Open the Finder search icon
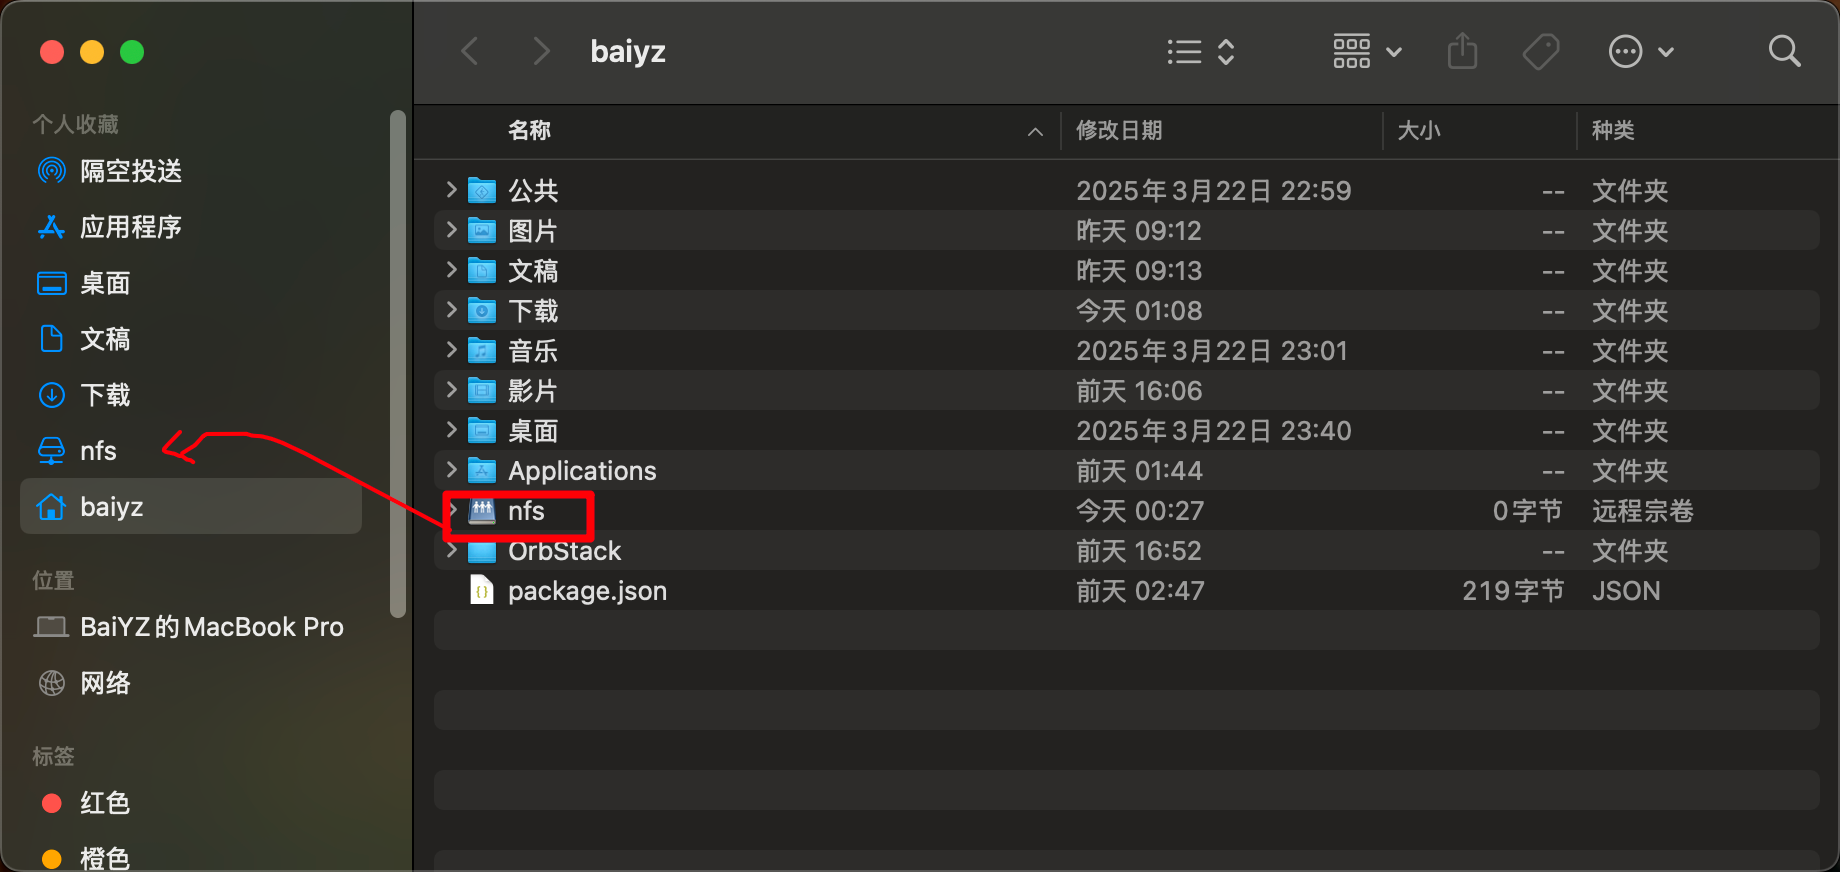This screenshot has width=1840, height=872. point(1784,51)
